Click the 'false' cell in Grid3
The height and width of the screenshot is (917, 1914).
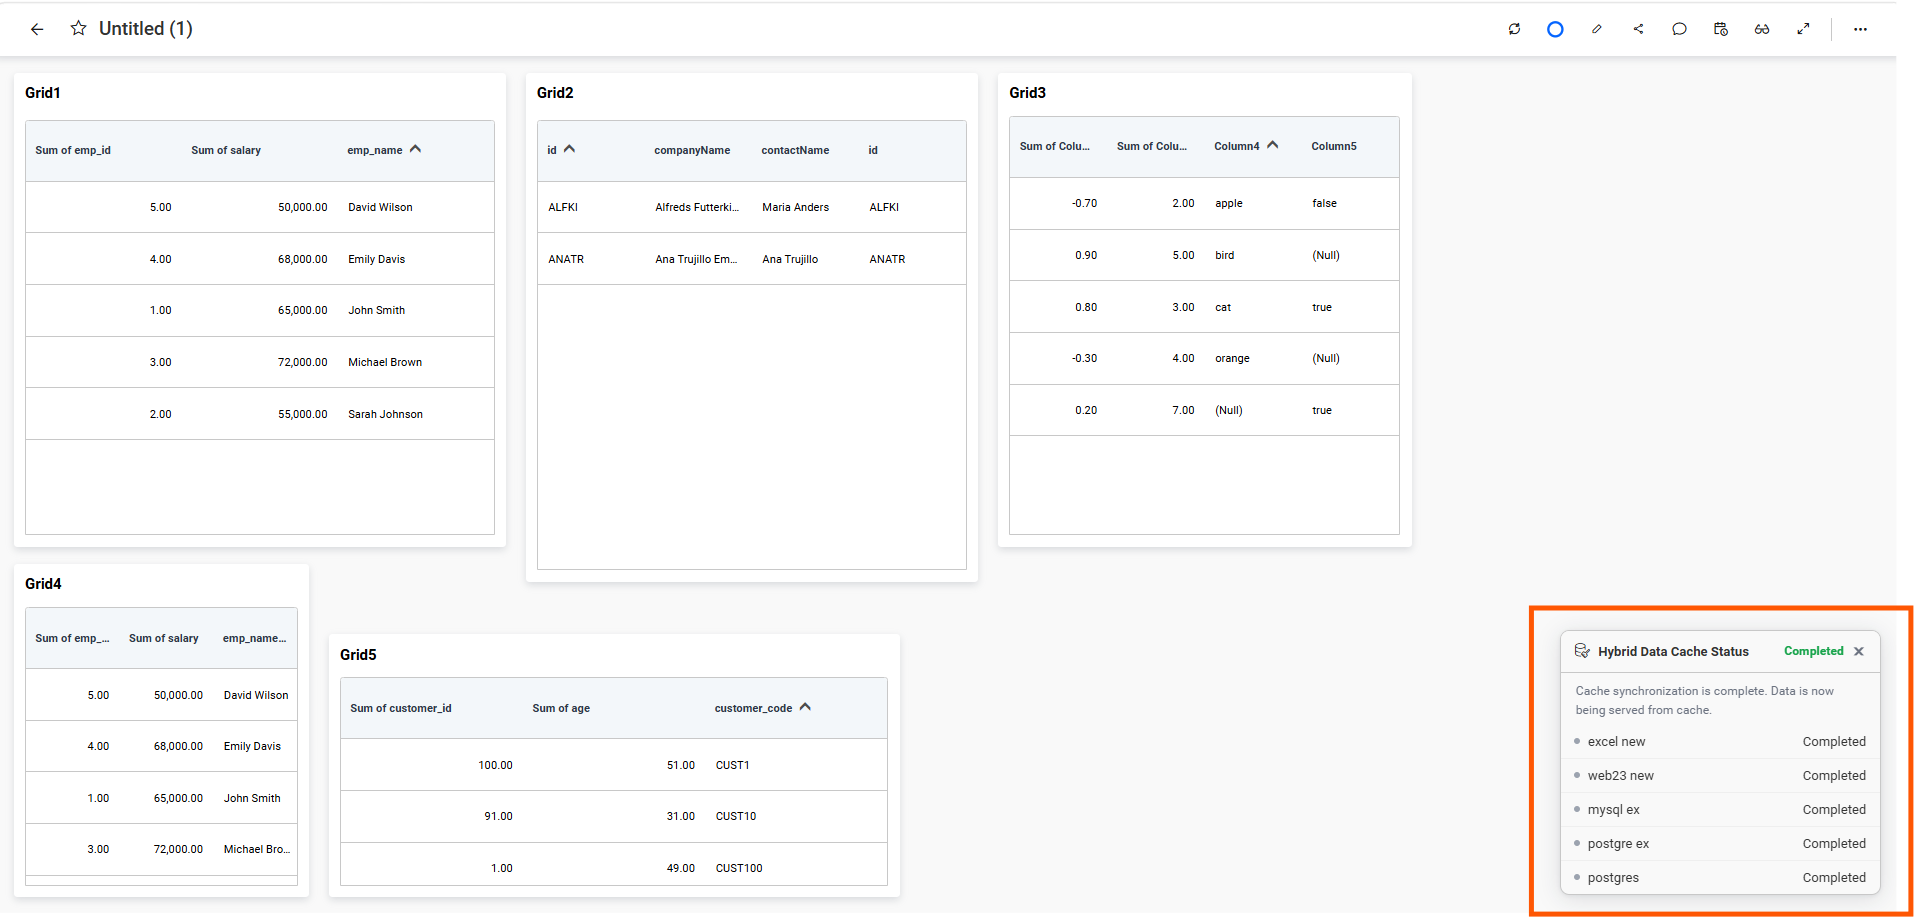(1324, 203)
